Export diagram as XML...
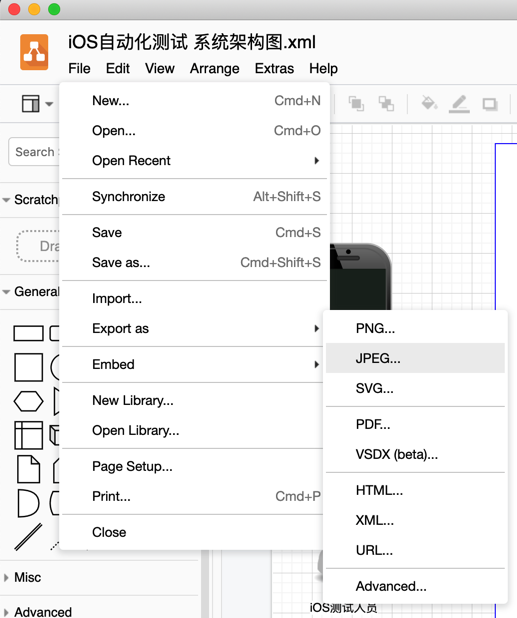Image resolution: width=517 pixels, height=618 pixels. click(415, 520)
